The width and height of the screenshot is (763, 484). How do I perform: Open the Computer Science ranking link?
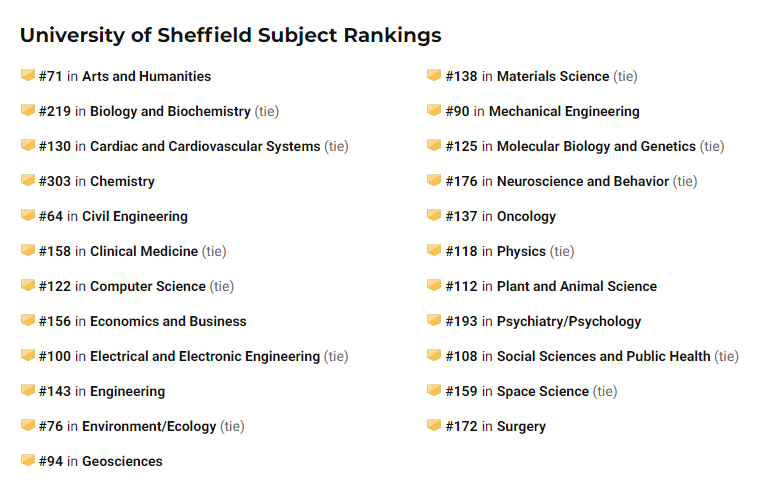(x=148, y=287)
